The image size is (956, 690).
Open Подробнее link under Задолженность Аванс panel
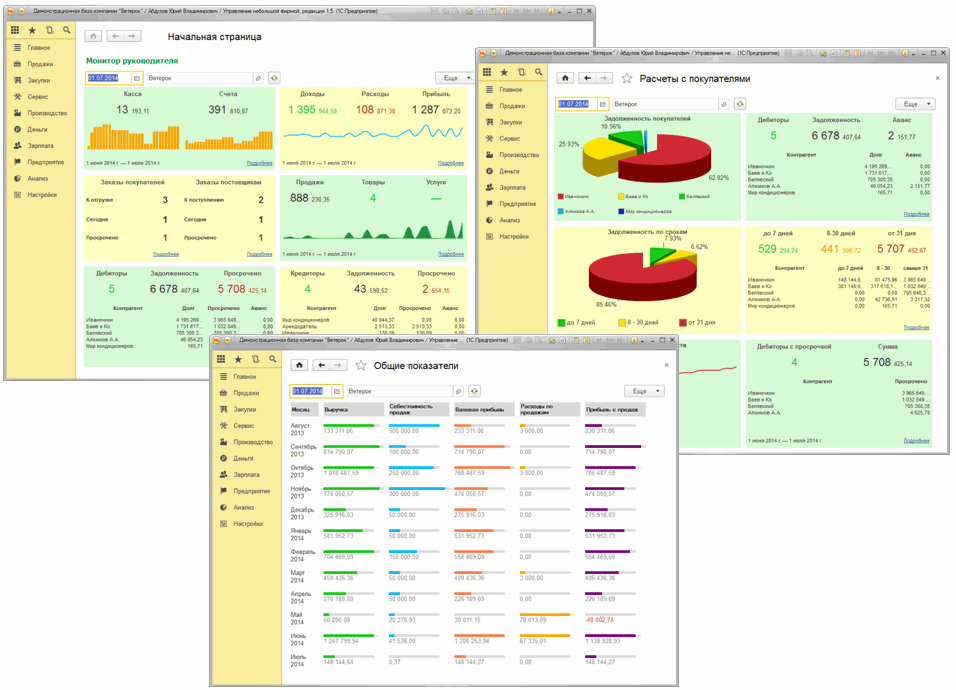916,214
